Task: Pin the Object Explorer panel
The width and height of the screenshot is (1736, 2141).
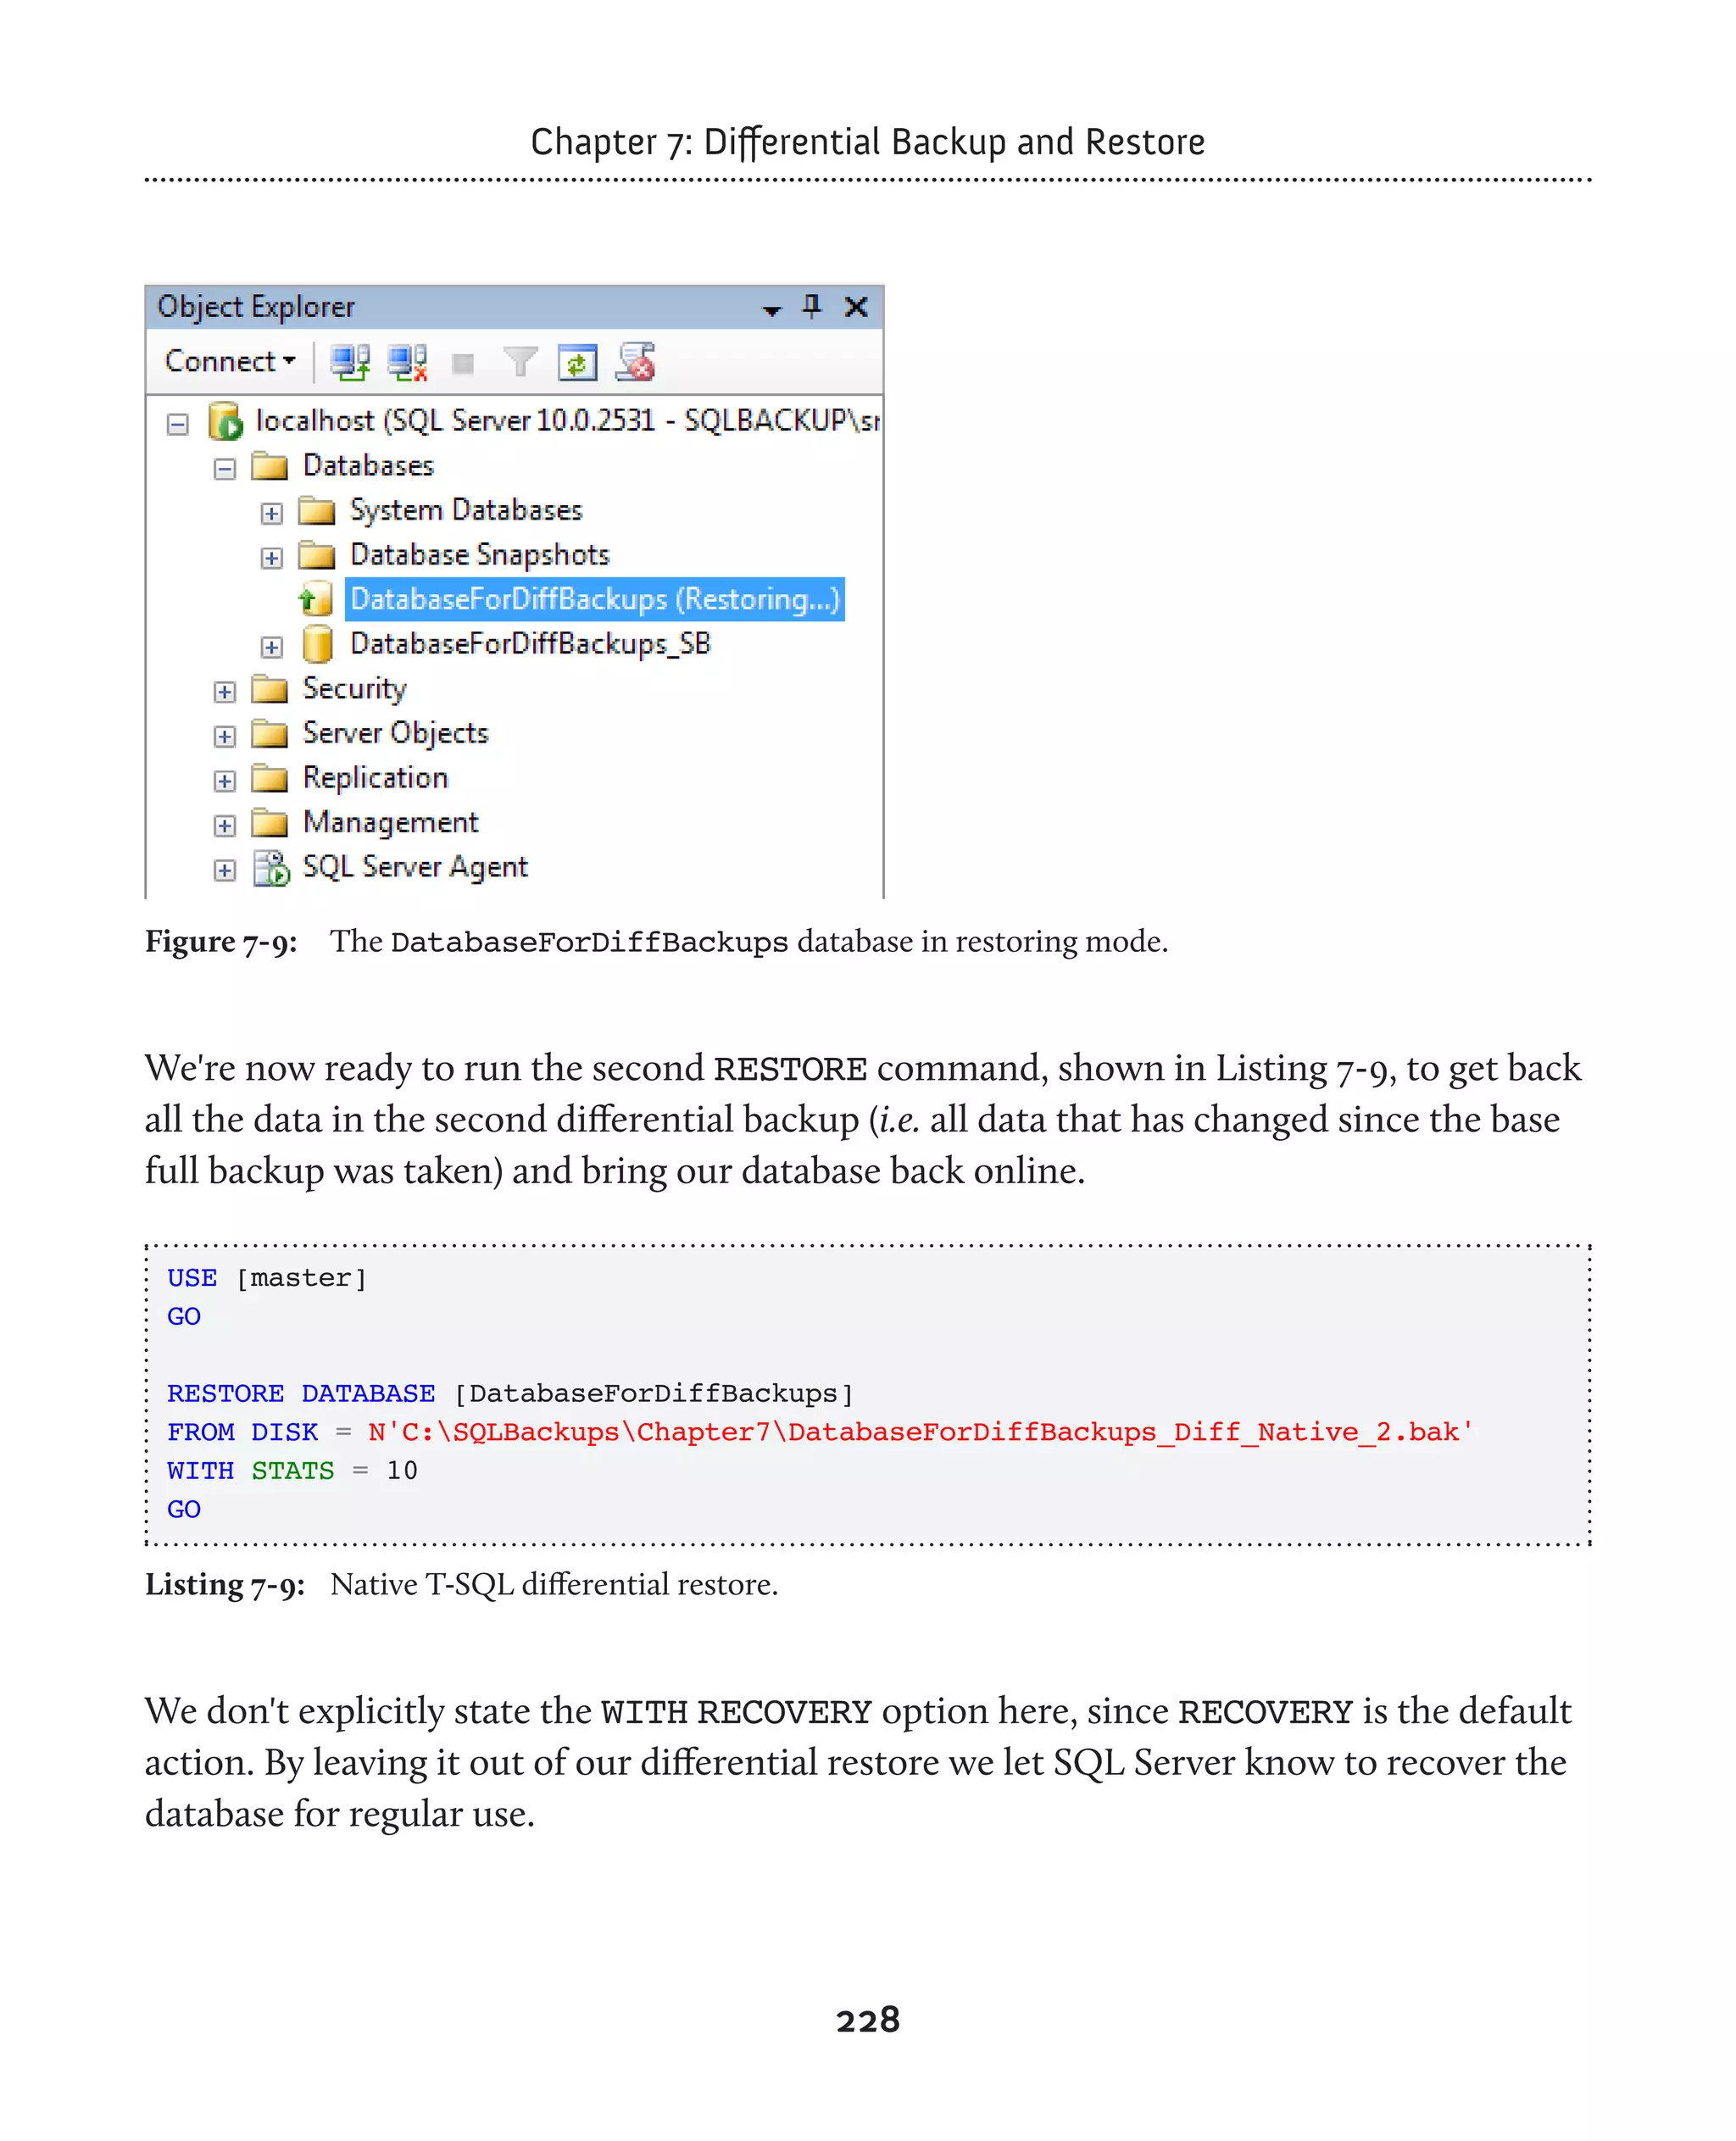Action: pyautogui.click(x=811, y=306)
